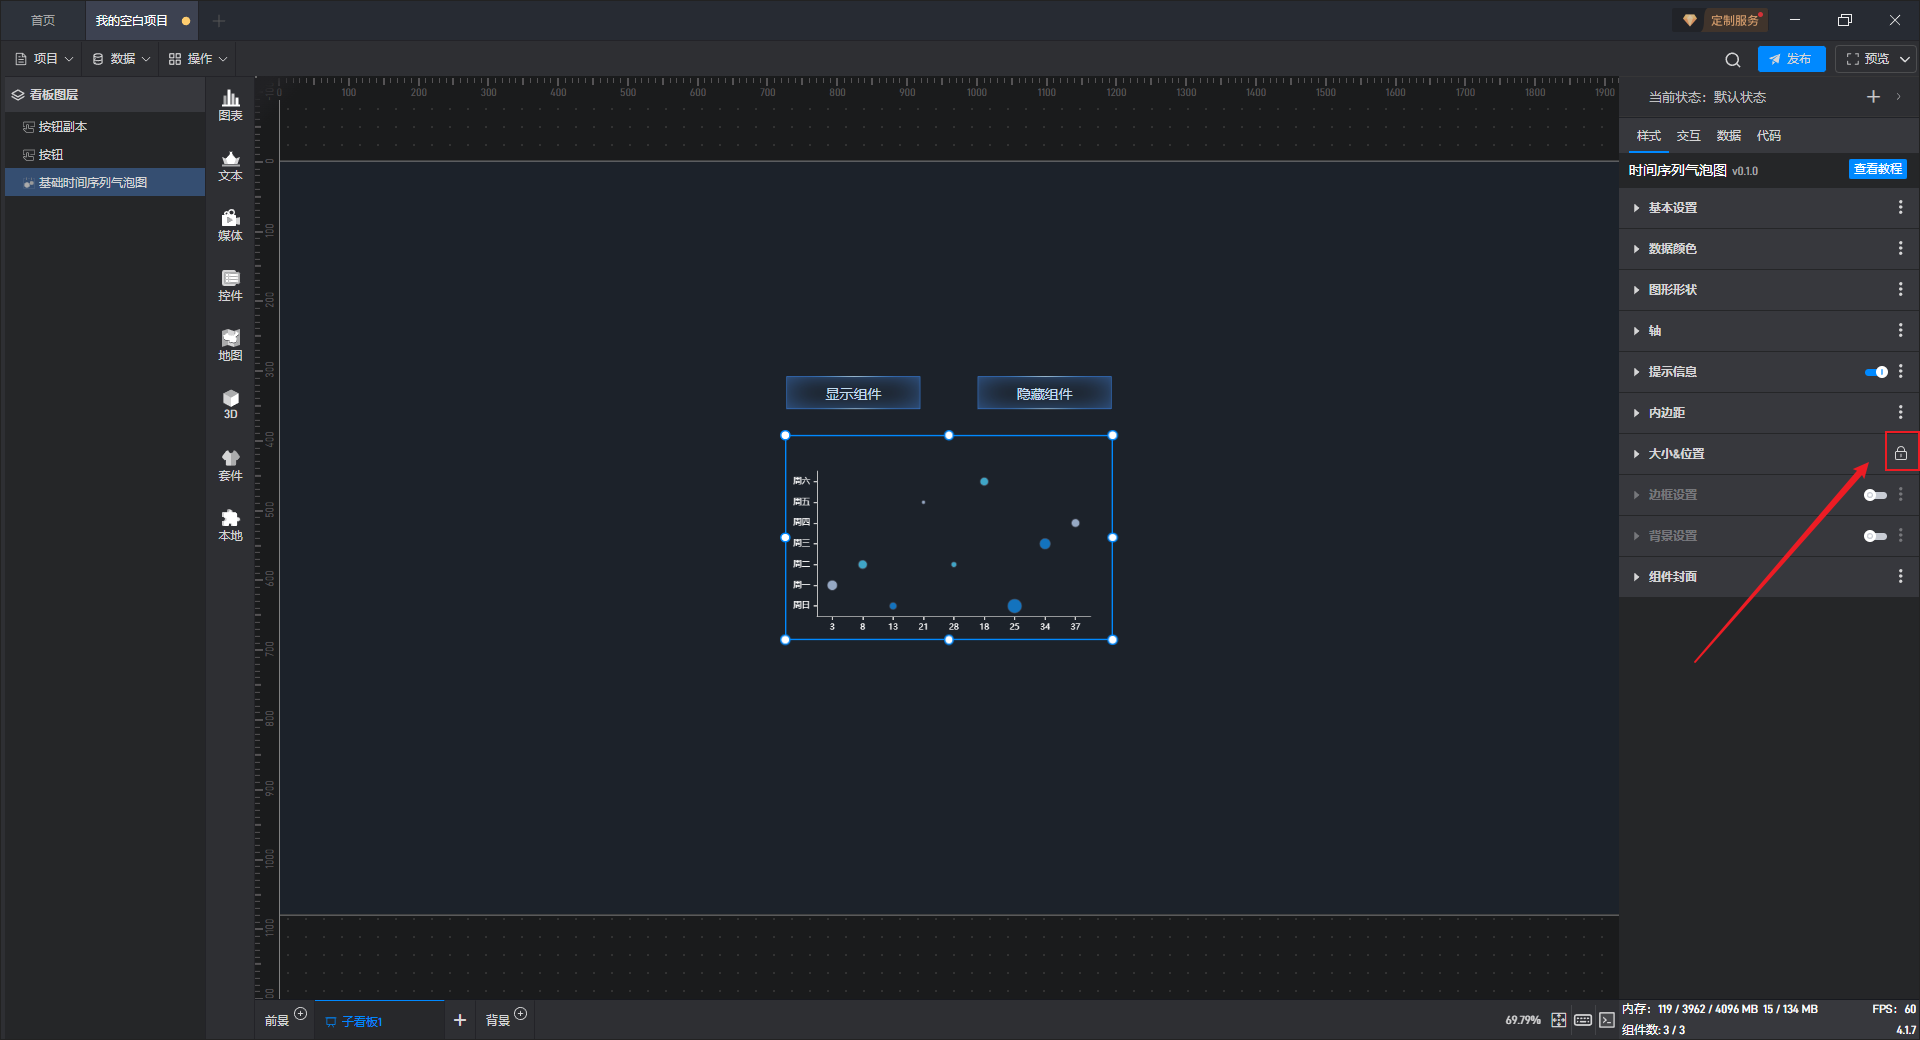
Task: Click the 隐藏组件 canvas button
Action: [x=1044, y=393]
